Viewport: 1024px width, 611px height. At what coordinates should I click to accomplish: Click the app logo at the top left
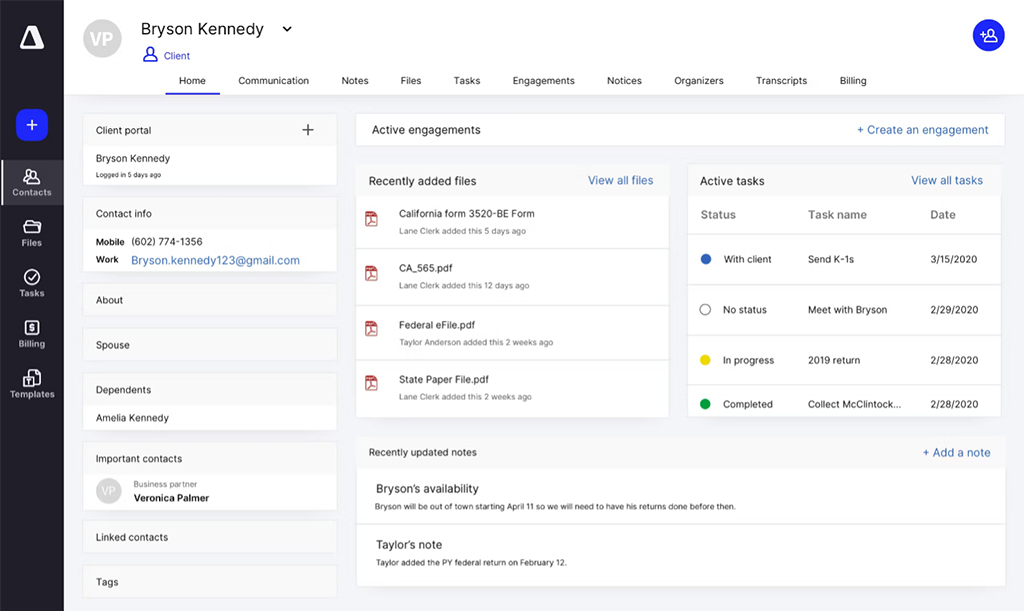click(31, 37)
